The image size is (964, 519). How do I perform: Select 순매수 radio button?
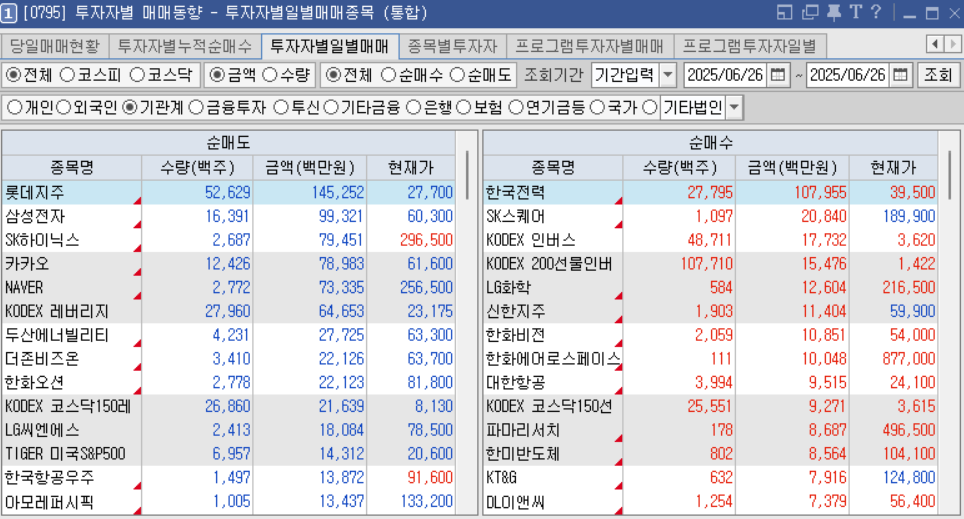(388, 75)
